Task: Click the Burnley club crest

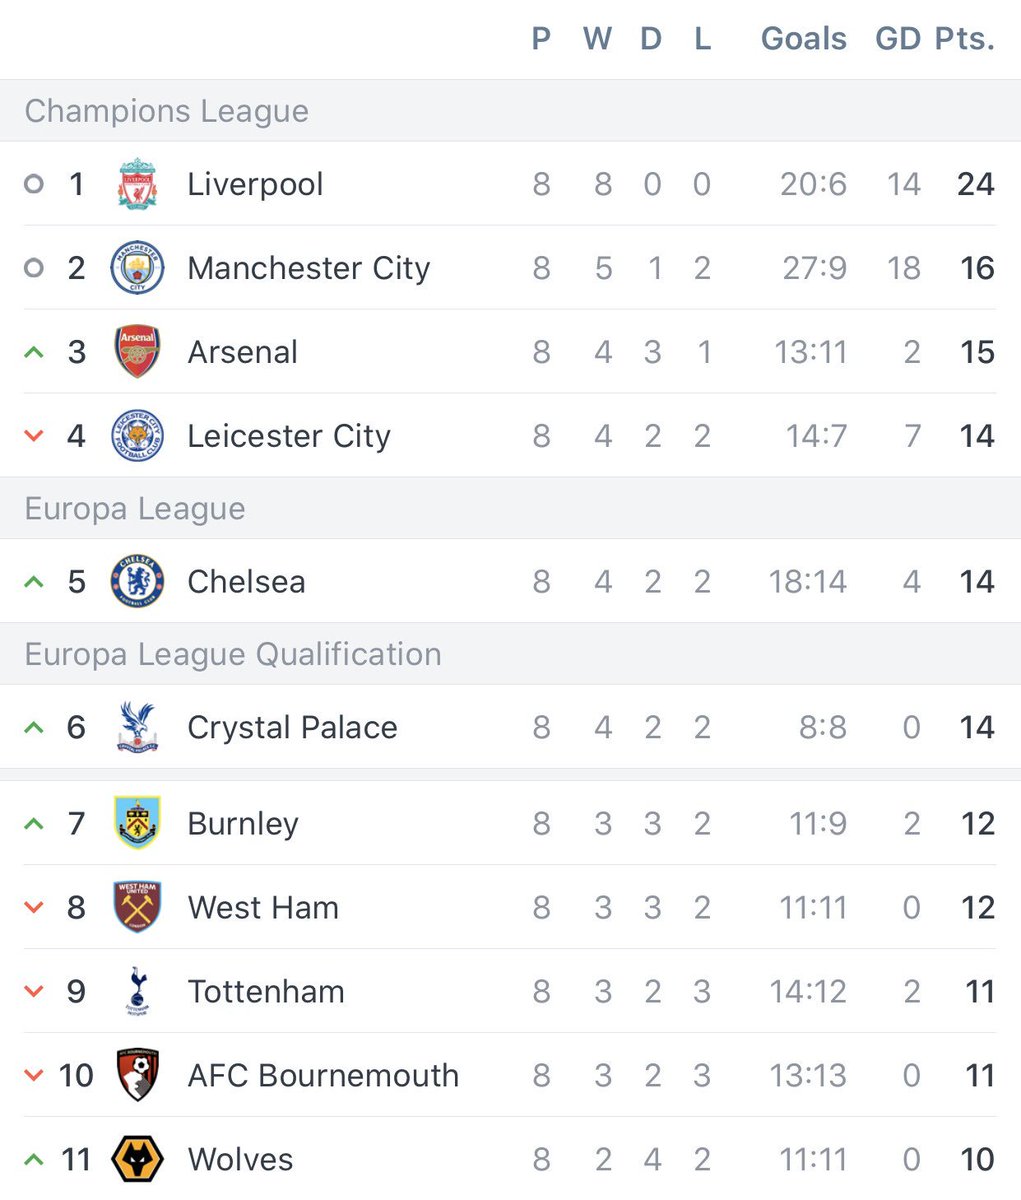Action: pos(137,823)
